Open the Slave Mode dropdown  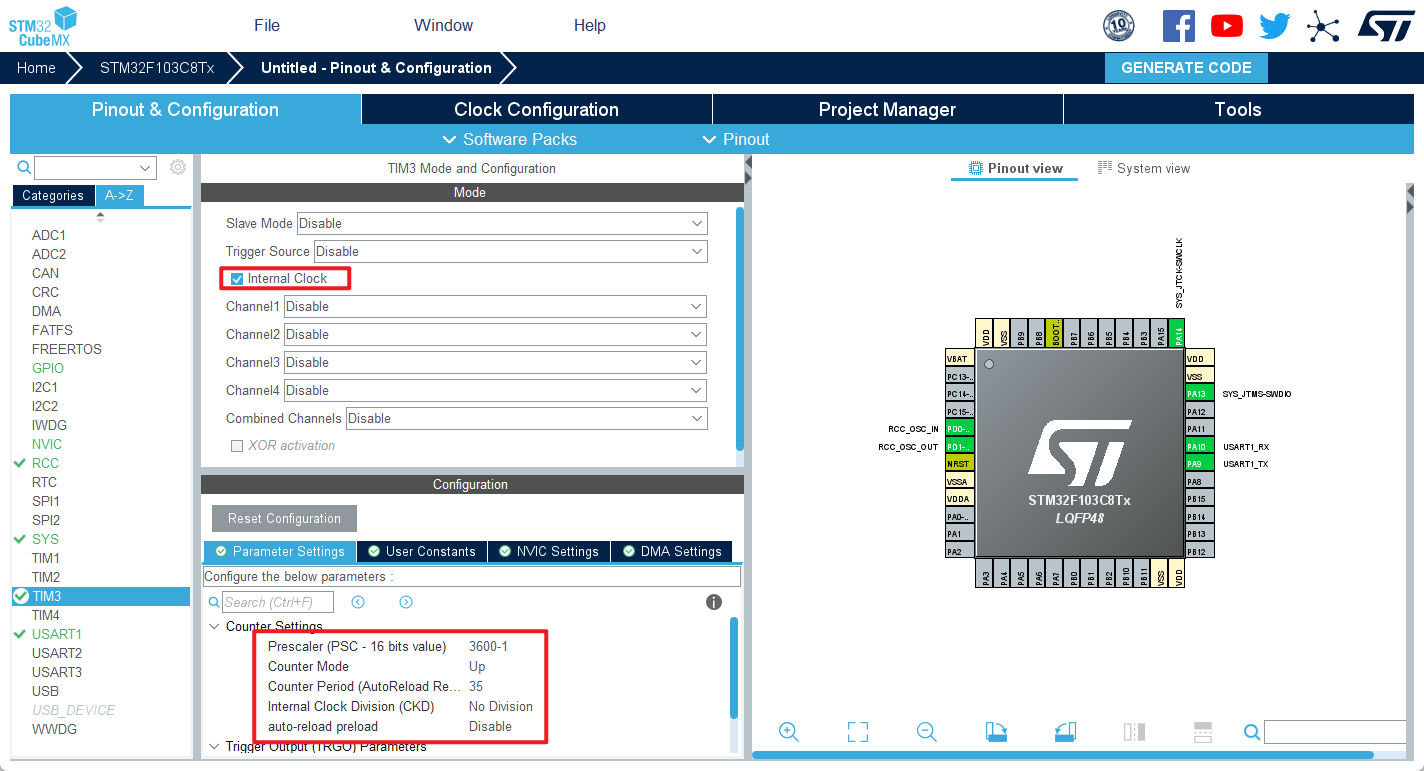[x=698, y=223]
